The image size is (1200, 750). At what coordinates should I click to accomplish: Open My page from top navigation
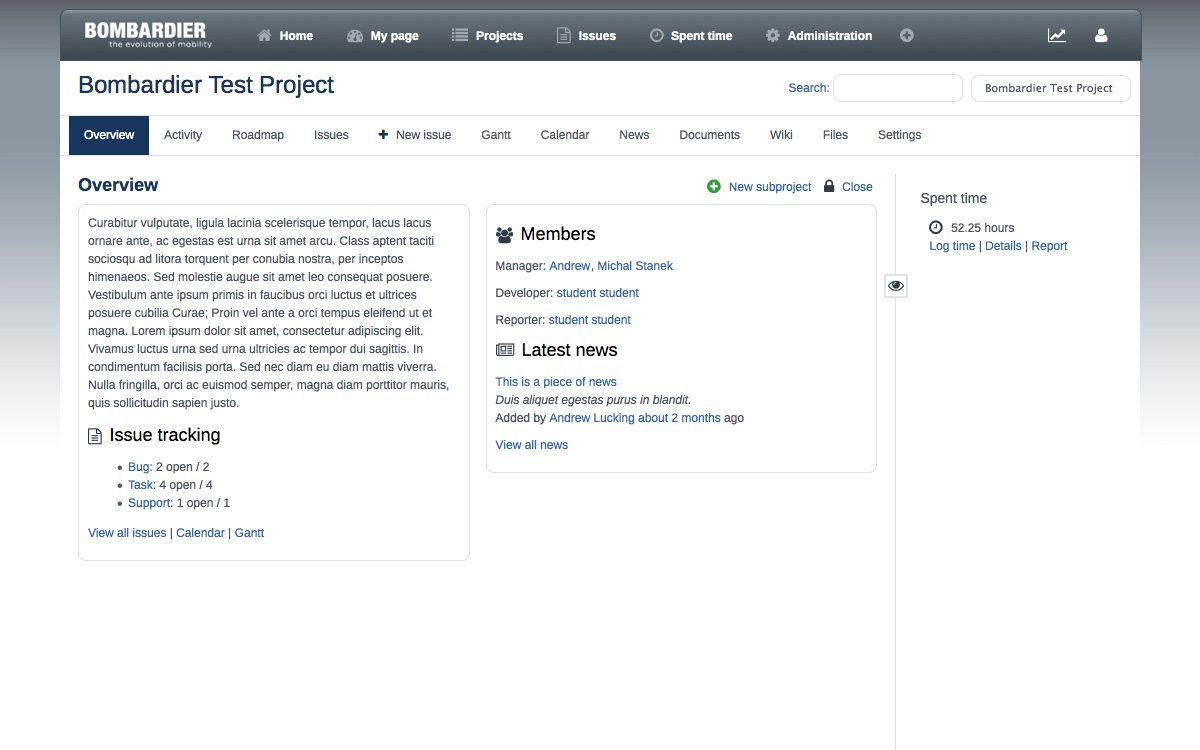click(x=383, y=36)
